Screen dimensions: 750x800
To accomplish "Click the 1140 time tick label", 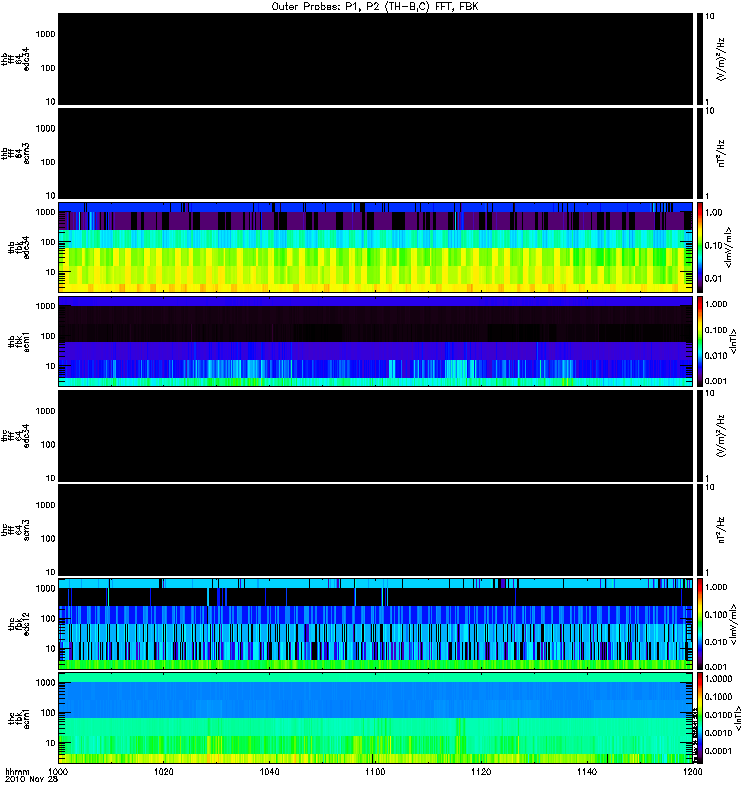I will point(587,771).
